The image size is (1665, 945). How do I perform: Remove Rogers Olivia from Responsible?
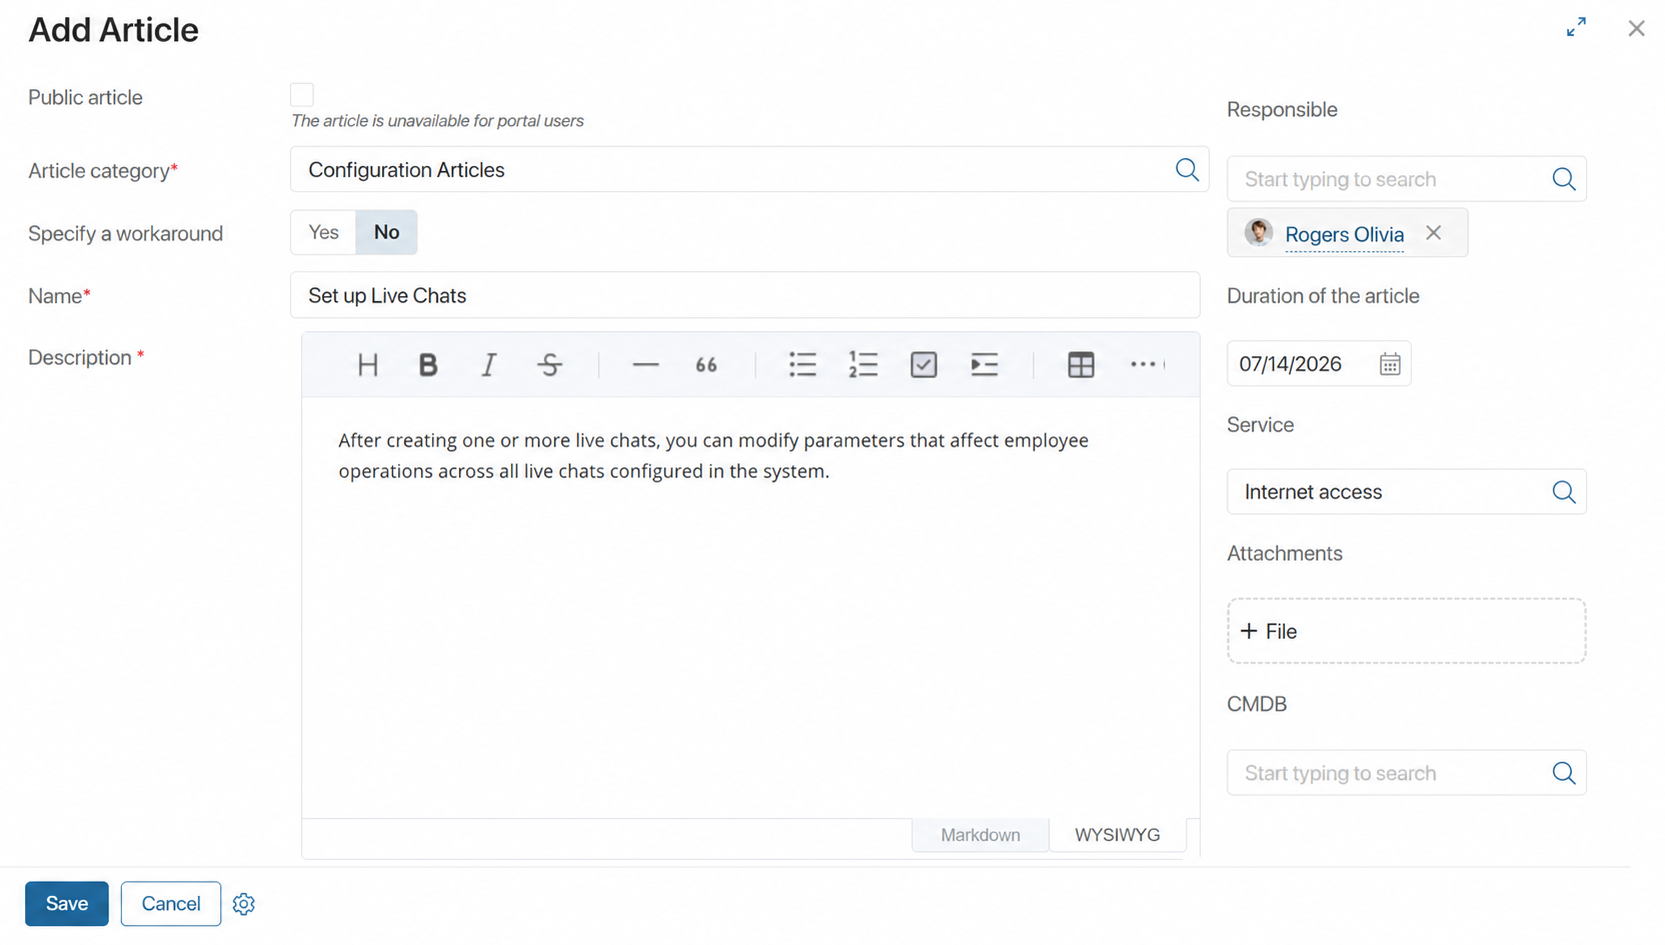[1433, 233]
